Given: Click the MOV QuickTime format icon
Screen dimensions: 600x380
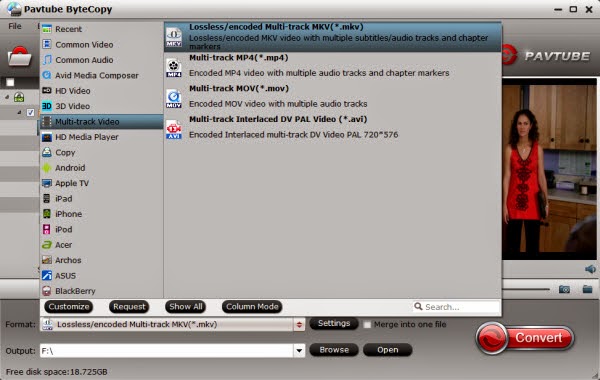Looking at the screenshot, I should (174, 98).
